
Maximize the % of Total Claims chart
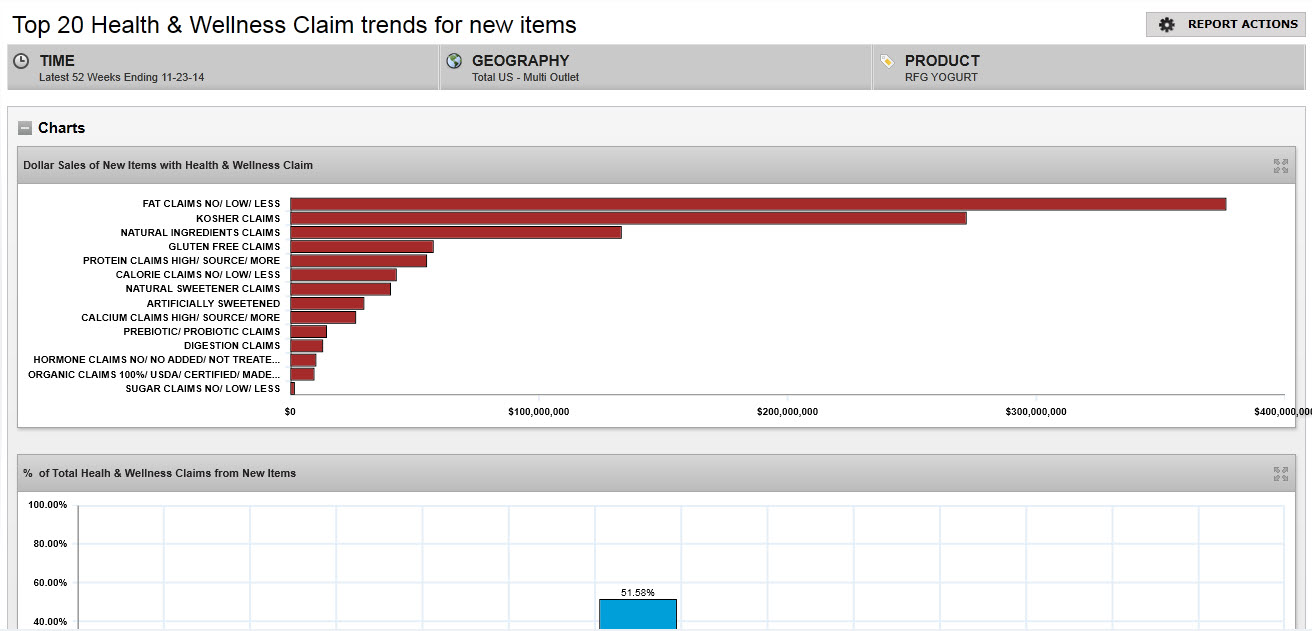point(1280,474)
